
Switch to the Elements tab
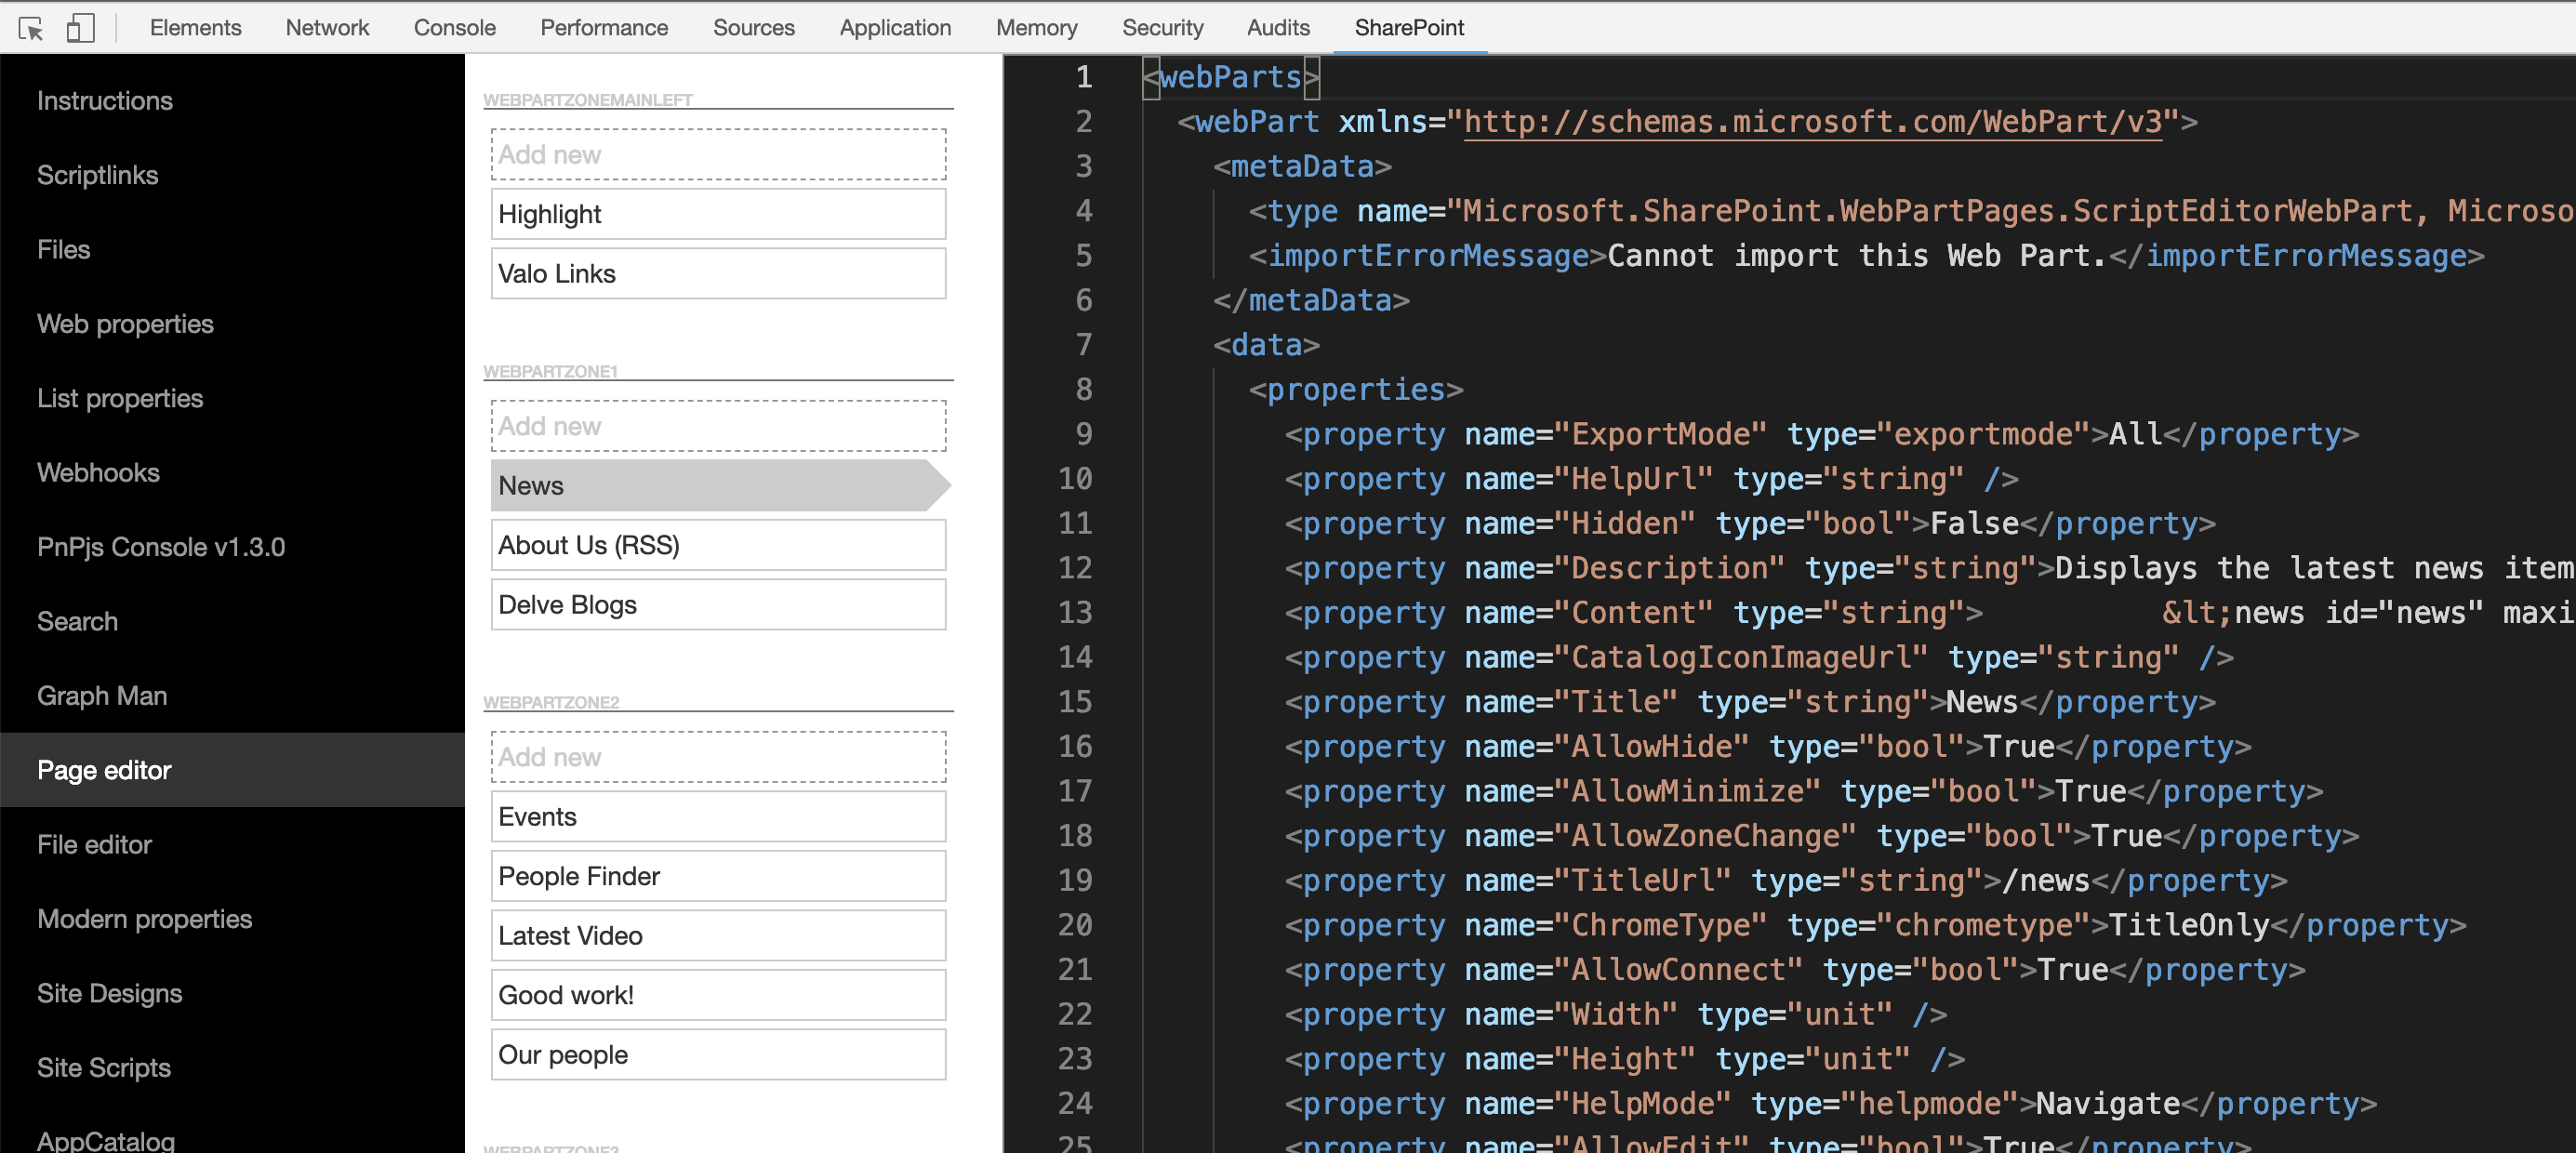coord(195,28)
